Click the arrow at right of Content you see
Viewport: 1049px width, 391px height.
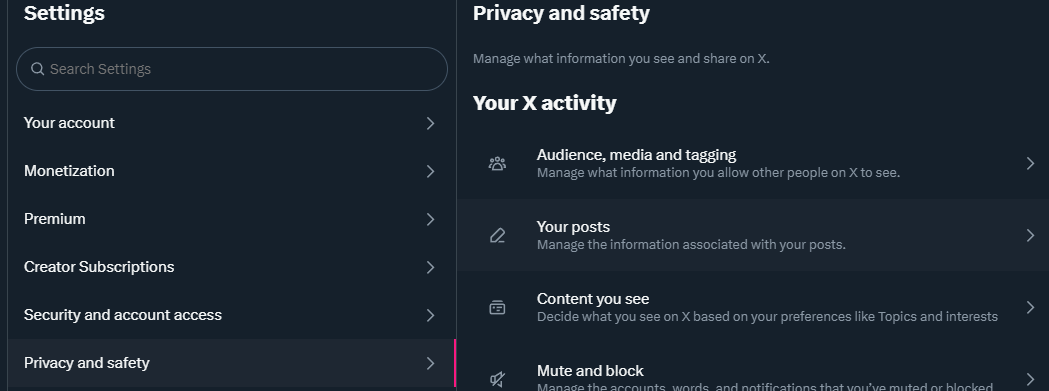coord(1030,307)
